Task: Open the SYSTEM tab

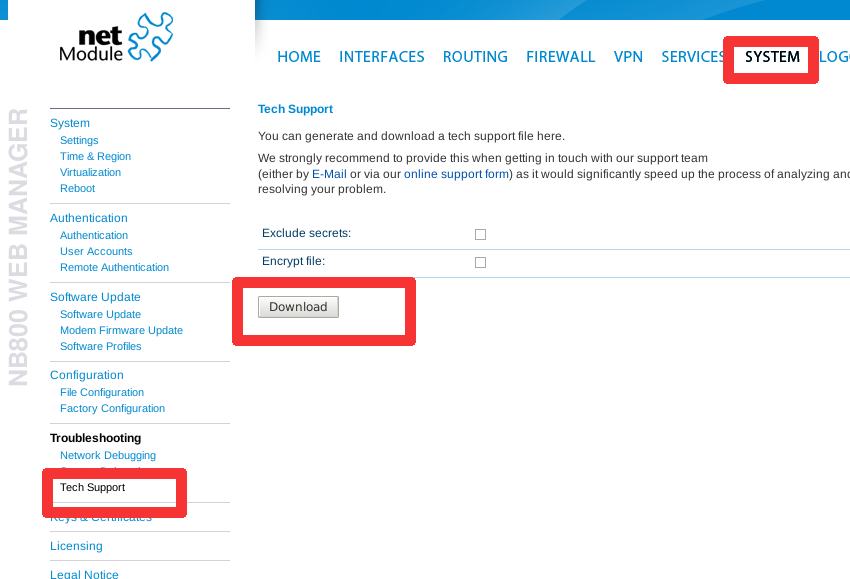Action: coord(772,57)
